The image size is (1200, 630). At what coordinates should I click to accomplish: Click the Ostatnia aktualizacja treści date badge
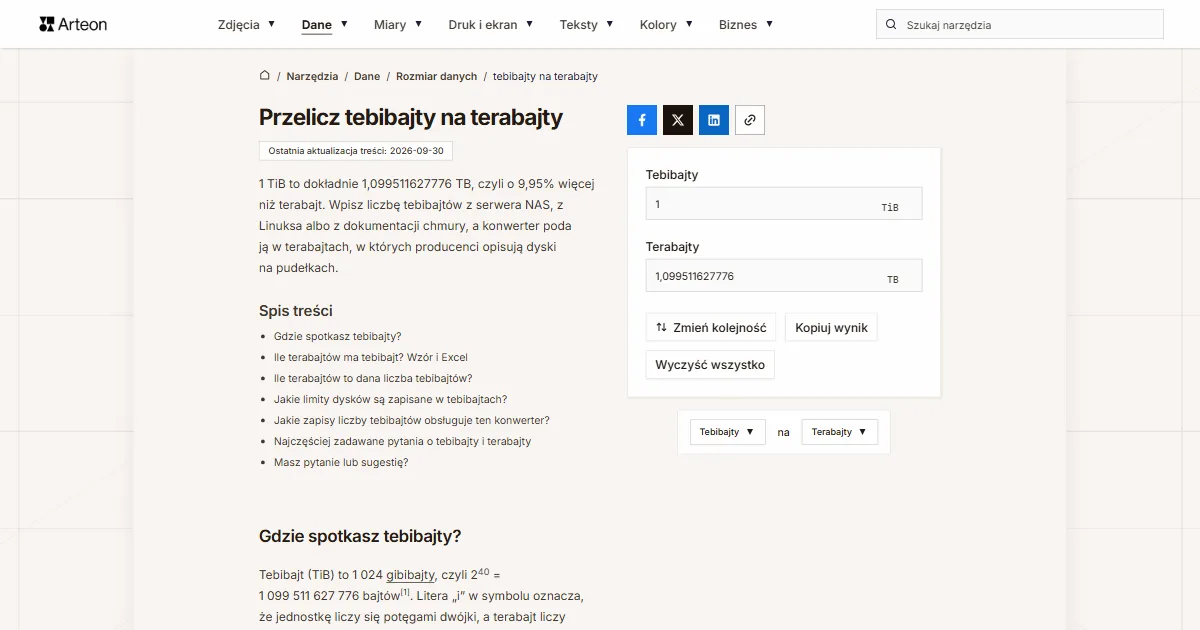click(356, 150)
